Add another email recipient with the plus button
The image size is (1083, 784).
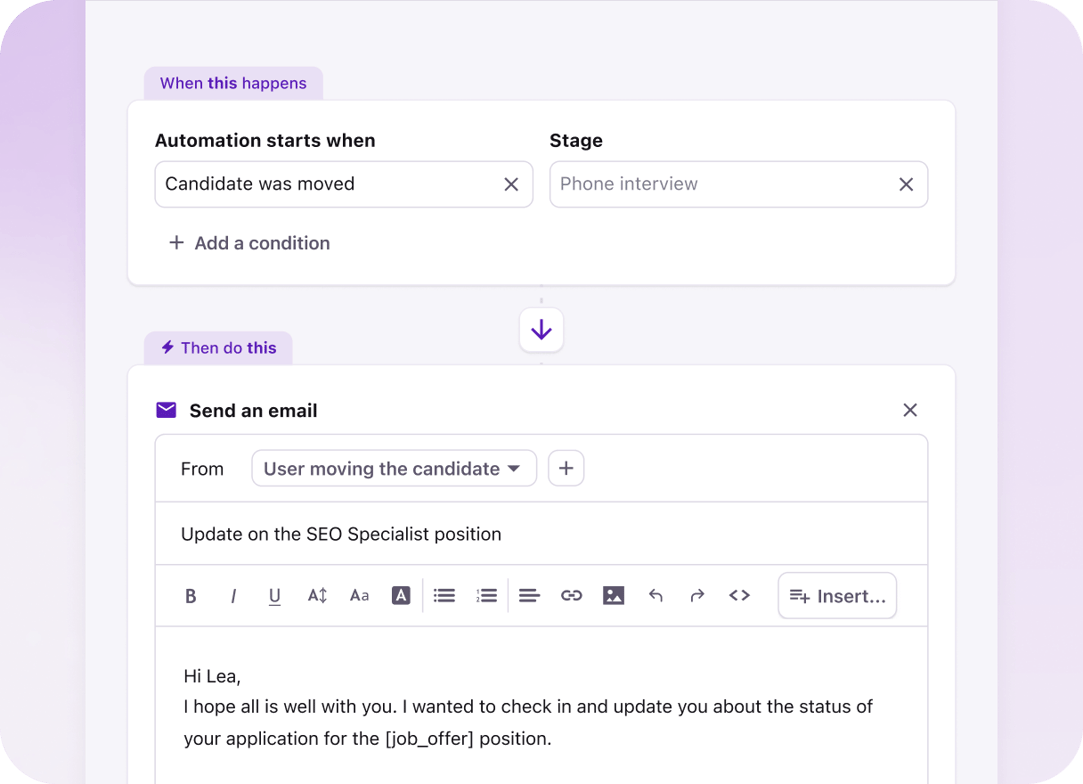pos(566,468)
